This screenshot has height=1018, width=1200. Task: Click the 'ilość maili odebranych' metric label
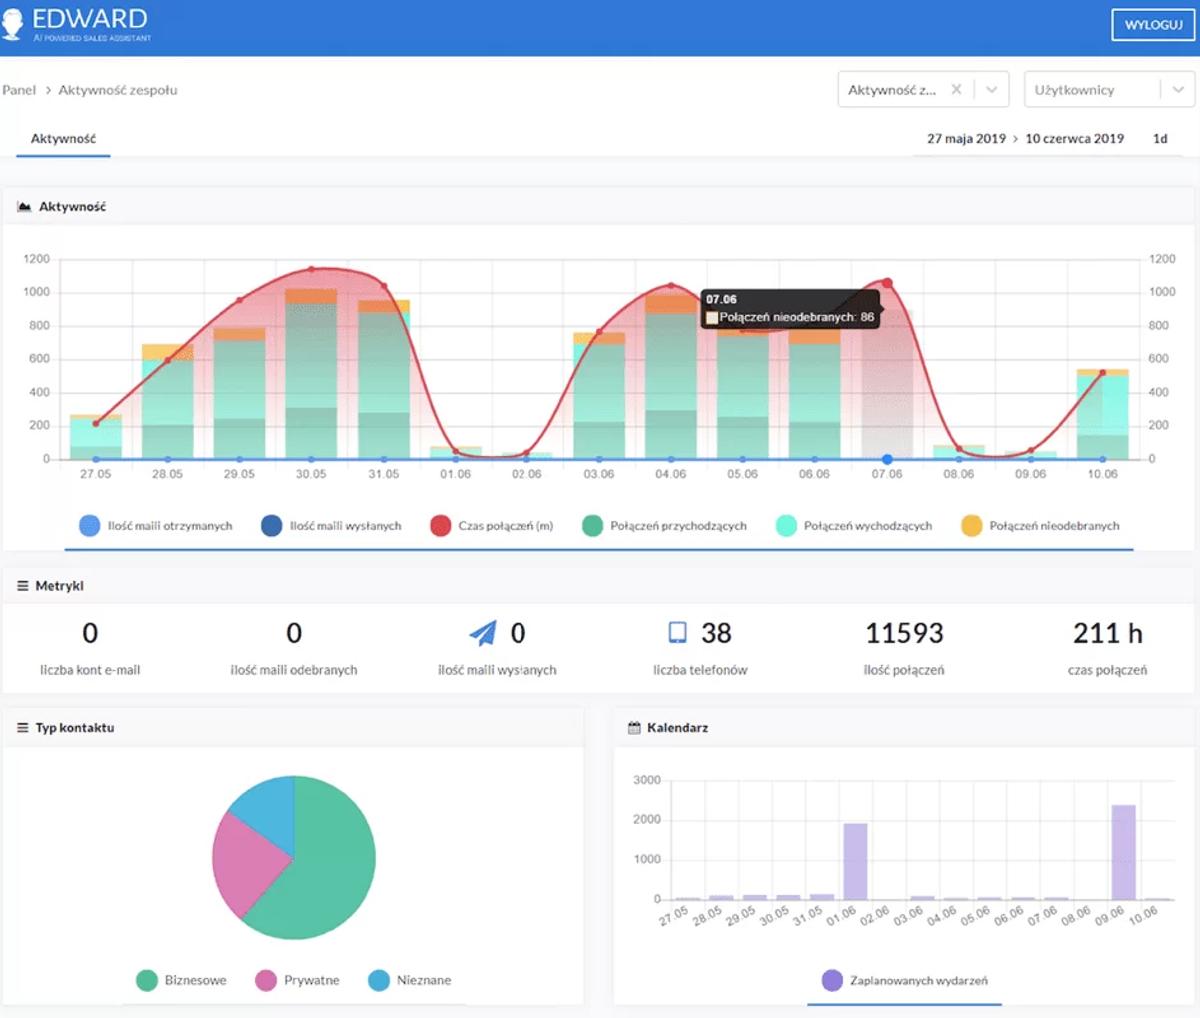(x=294, y=670)
